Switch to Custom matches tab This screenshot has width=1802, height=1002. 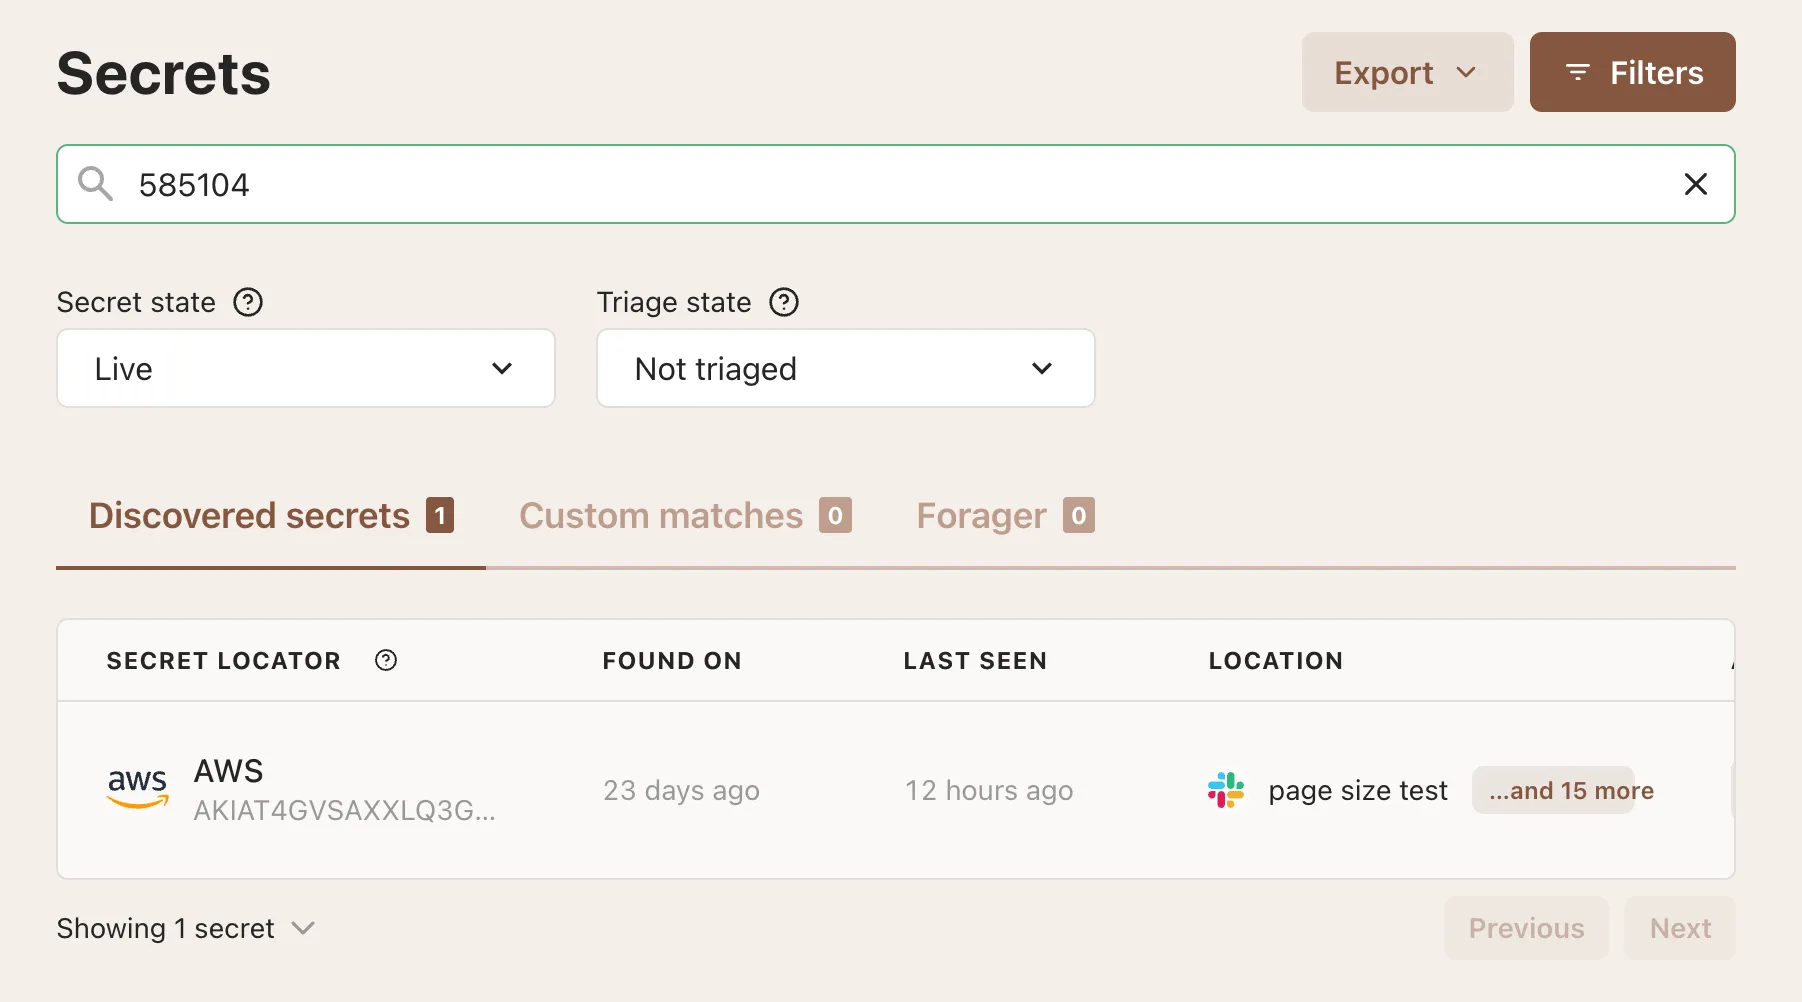(685, 516)
